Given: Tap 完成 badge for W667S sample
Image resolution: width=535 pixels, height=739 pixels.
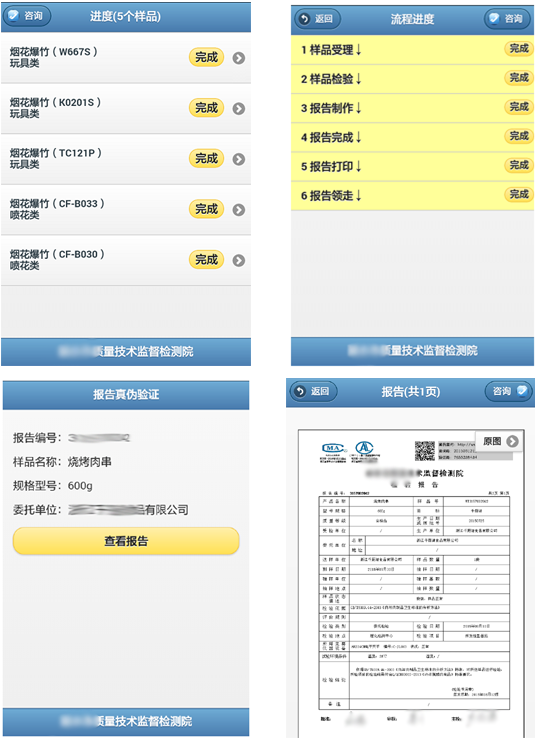Looking at the screenshot, I should click(x=206, y=57).
